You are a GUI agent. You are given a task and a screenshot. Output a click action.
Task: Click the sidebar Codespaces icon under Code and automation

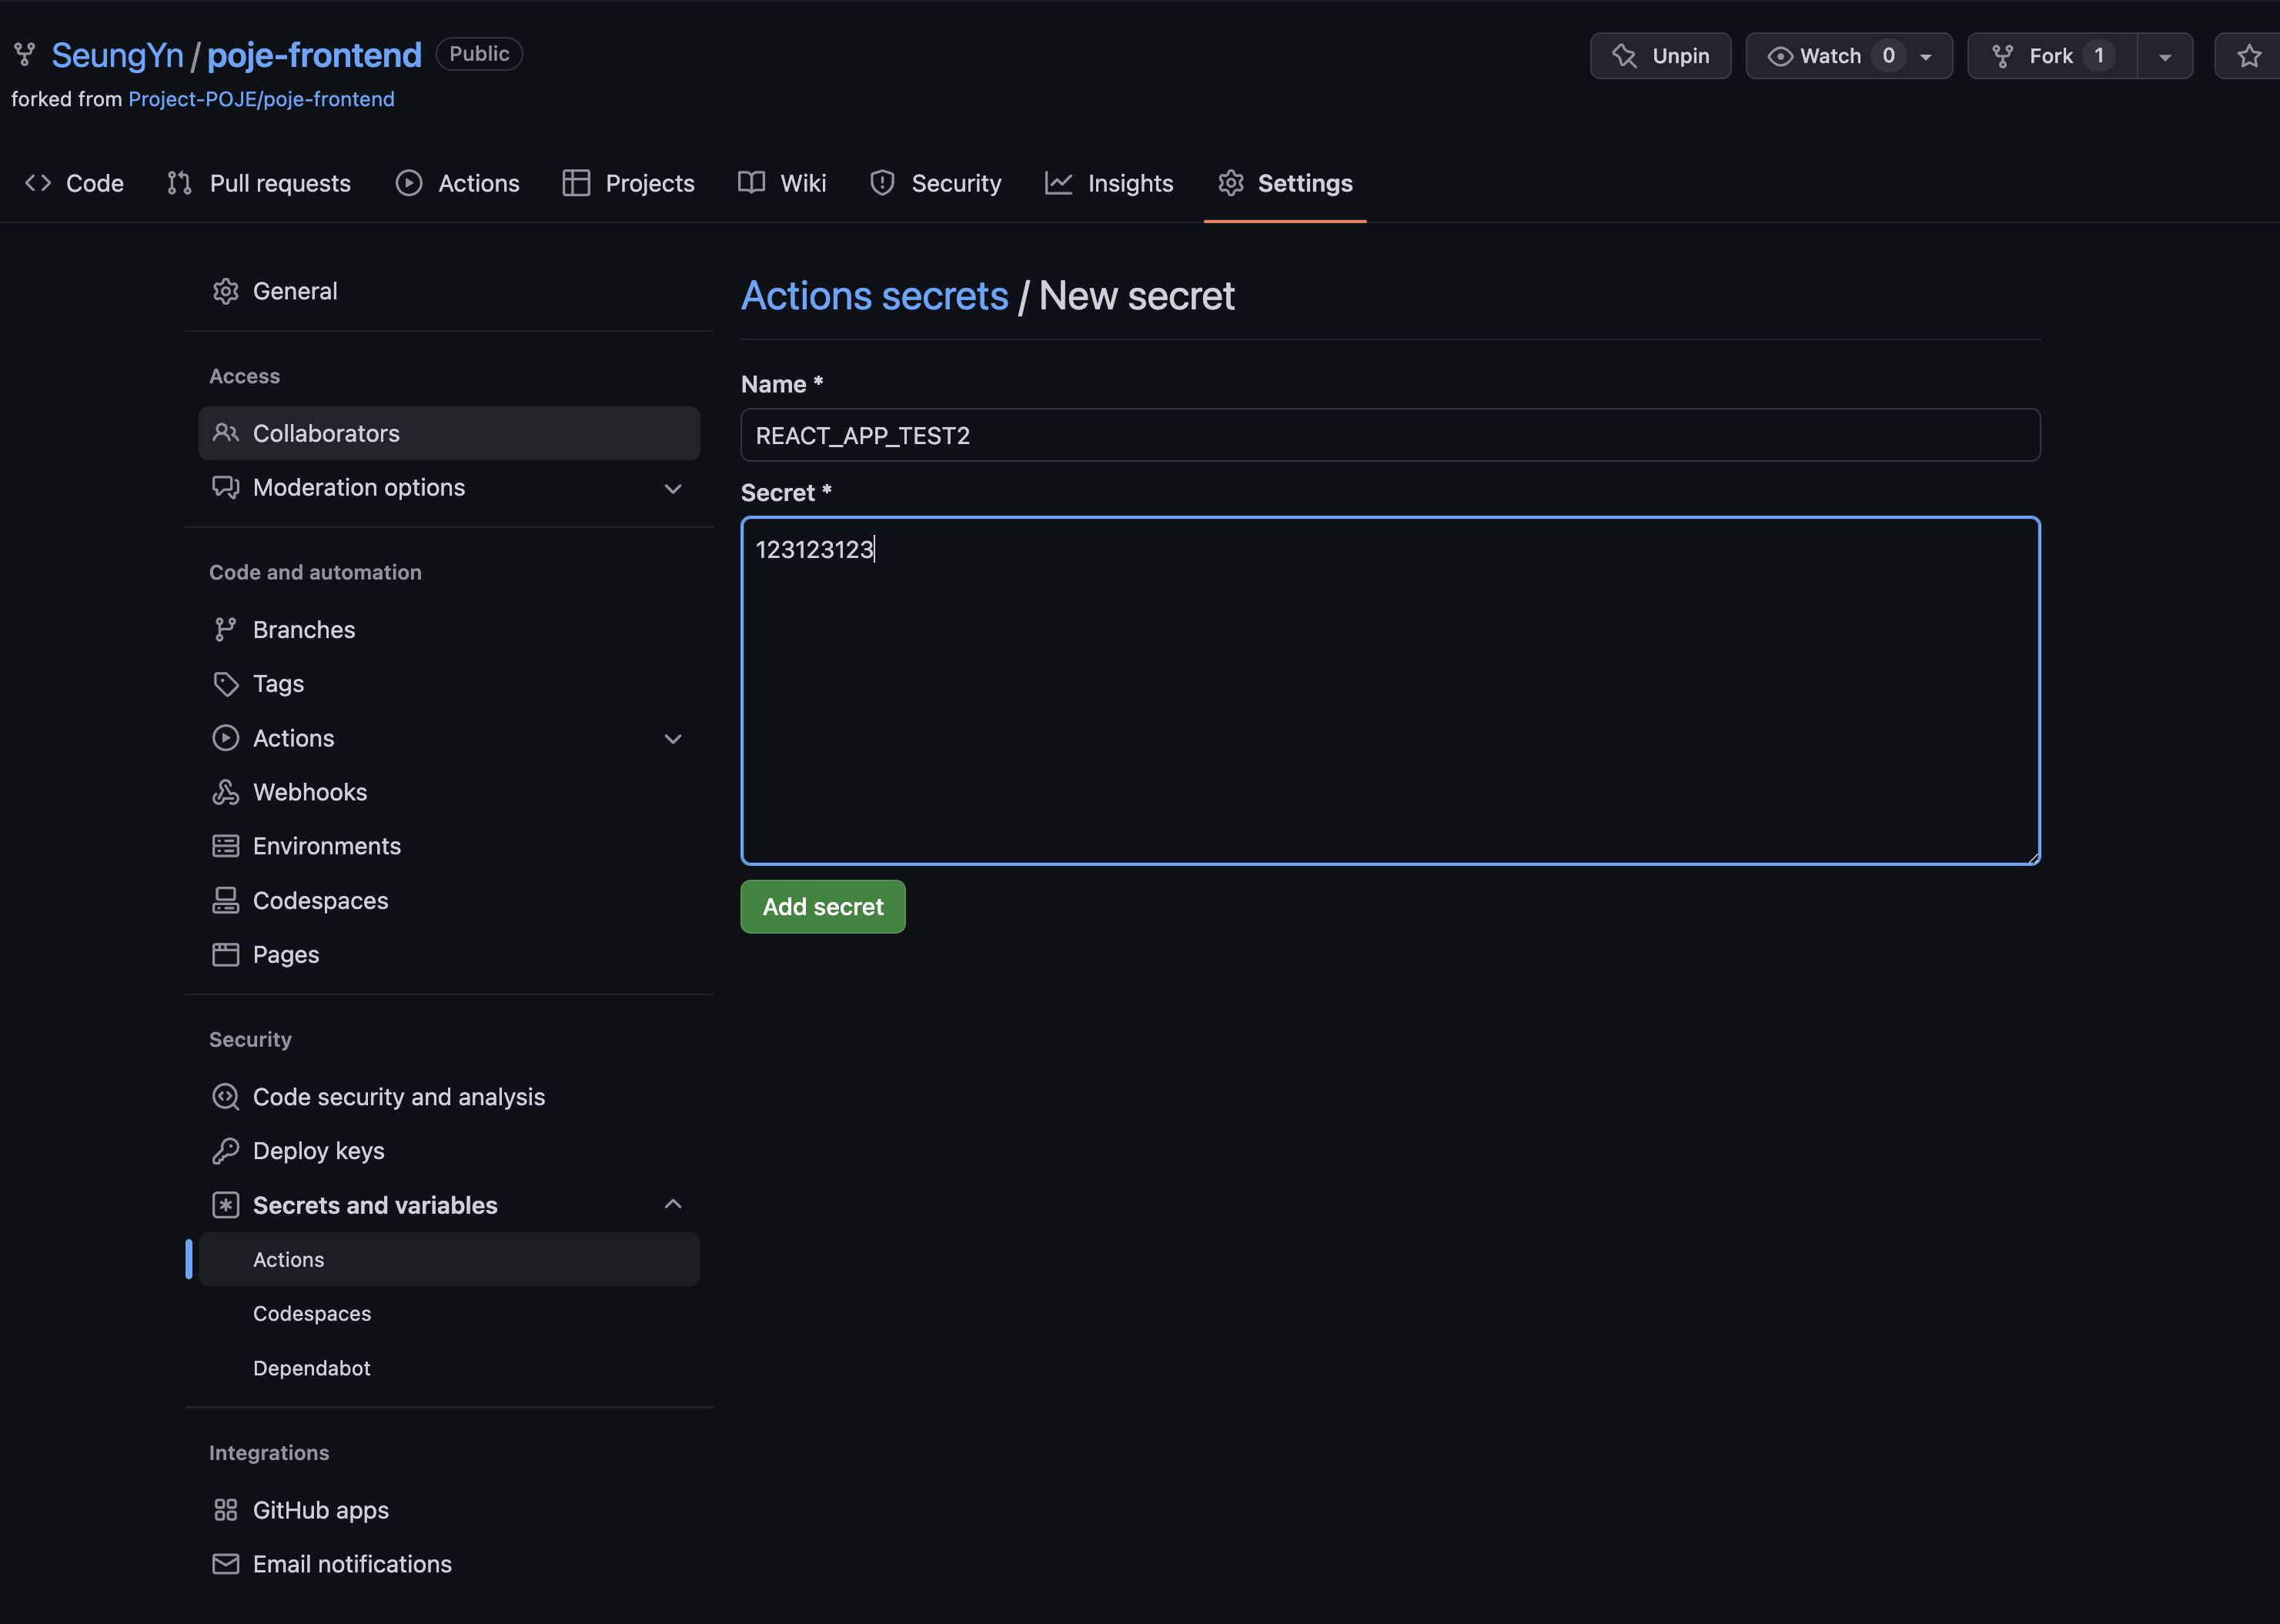pos(226,900)
